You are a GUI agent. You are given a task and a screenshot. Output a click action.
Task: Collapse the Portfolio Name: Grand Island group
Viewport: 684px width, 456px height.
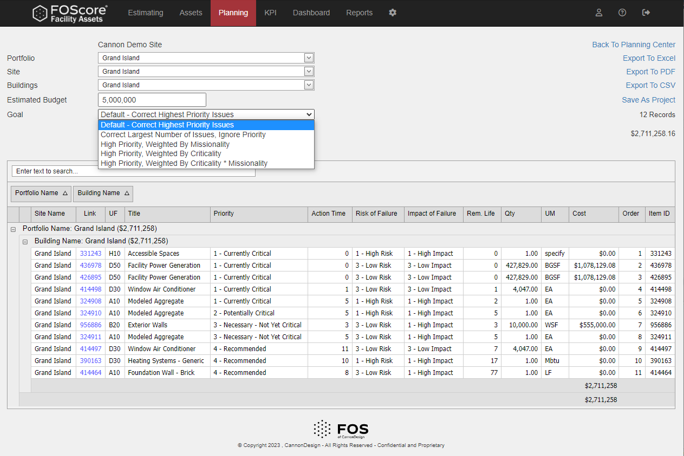(x=13, y=229)
